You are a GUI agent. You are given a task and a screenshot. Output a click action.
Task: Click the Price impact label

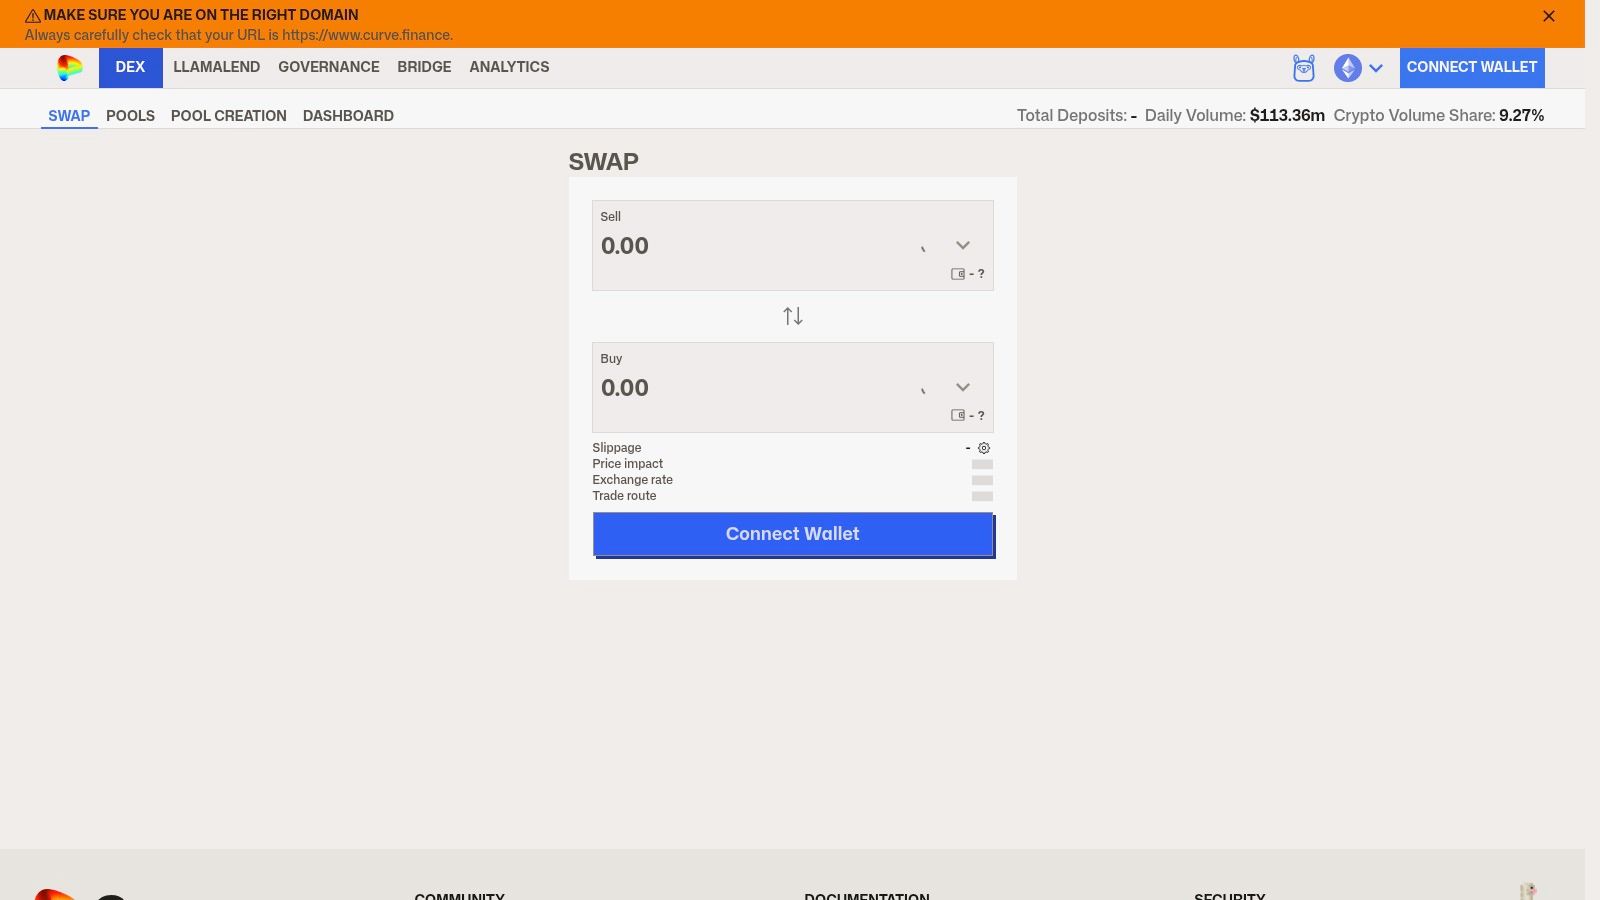(x=628, y=464)
